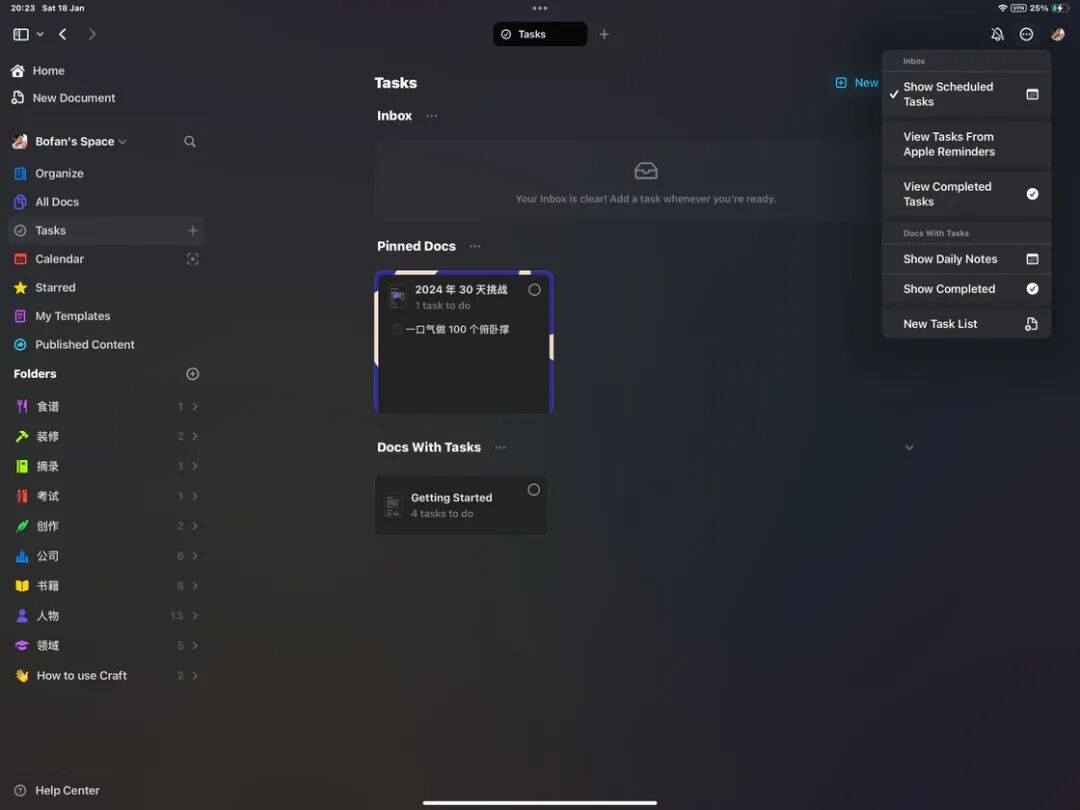The width and height of the screenshot is (1080, 810).
Task: Open the Getting Started doc card
Action: click(461, 506)
